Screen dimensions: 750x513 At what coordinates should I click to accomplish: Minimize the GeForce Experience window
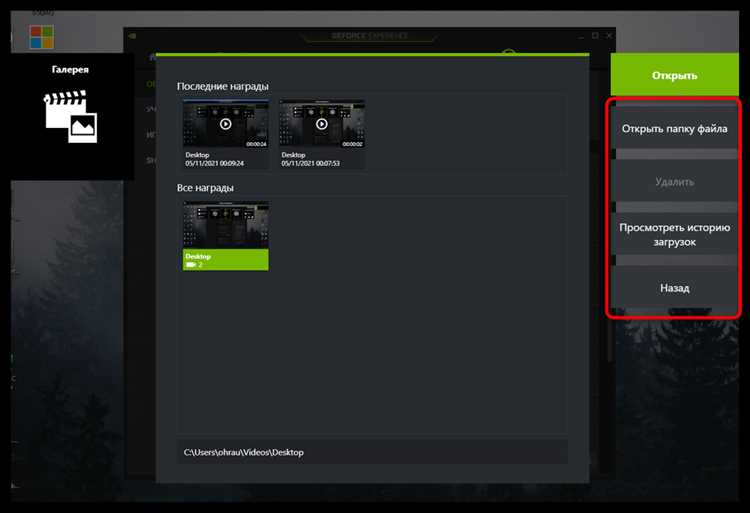click(x=581, y=36)
